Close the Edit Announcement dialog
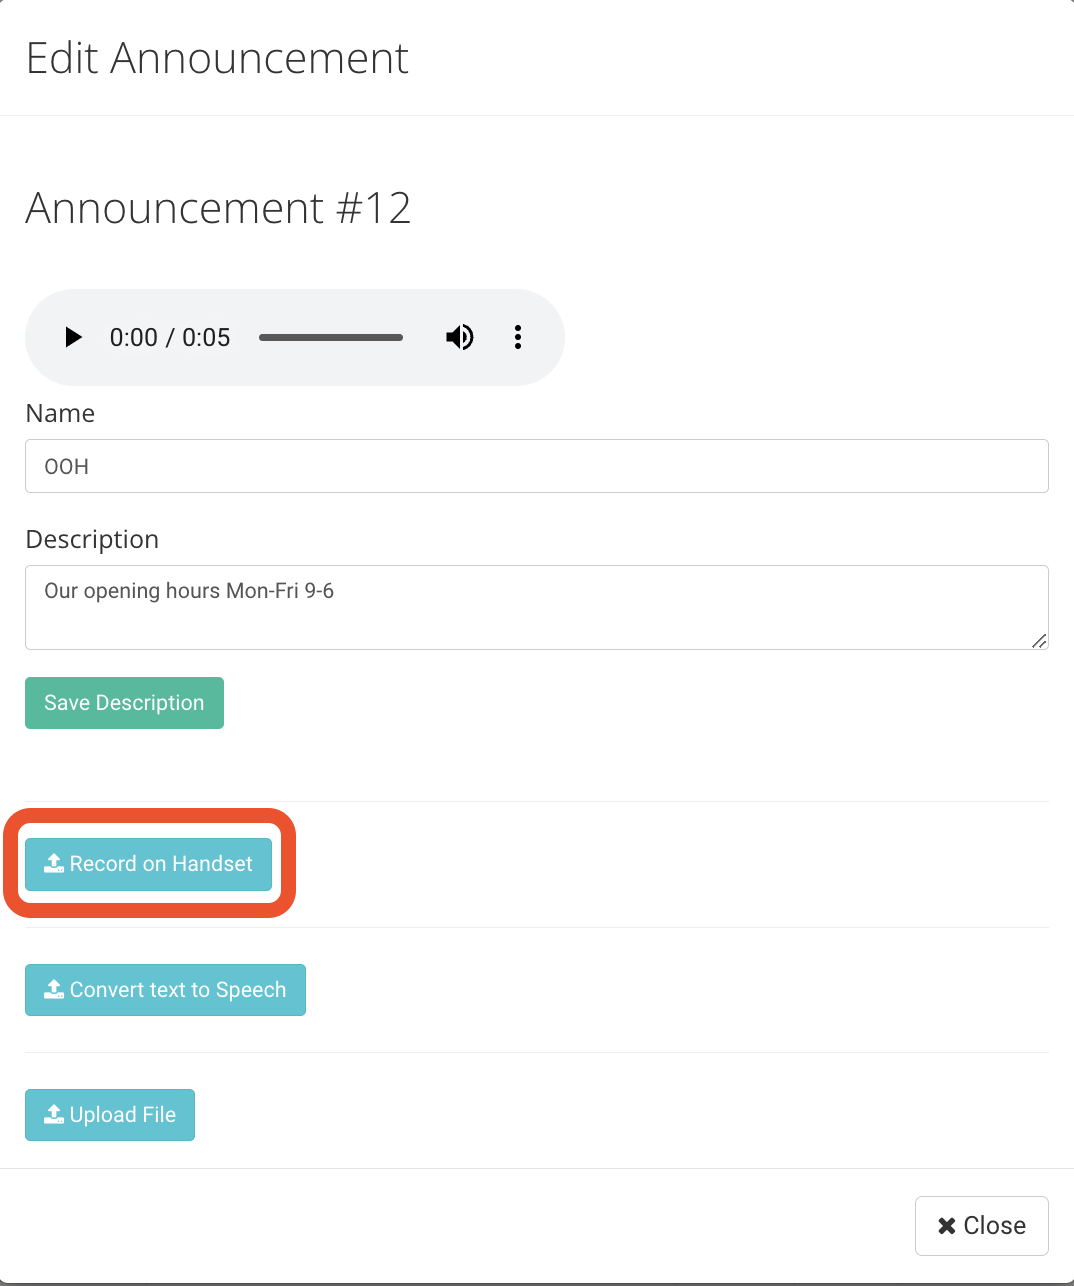The height and width of the screenshot is (1286, 1074). 982,1226
